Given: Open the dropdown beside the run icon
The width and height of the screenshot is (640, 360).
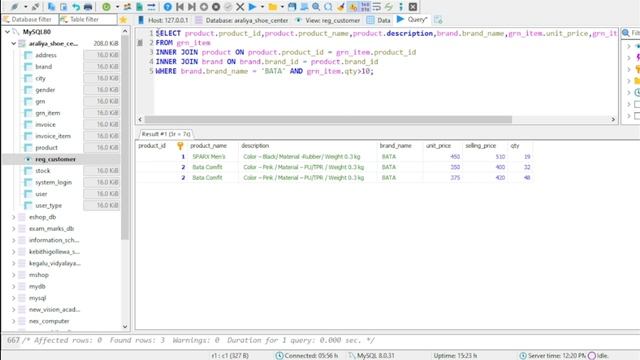Looking at the screenshot, I should point(262,7).
